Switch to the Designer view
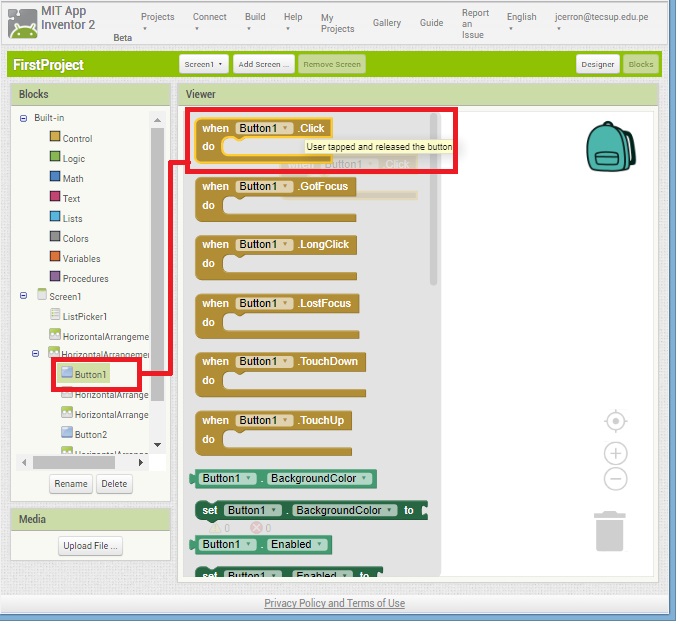The width and height of the screenshot is (680, 626). click(x=598, y=64)
